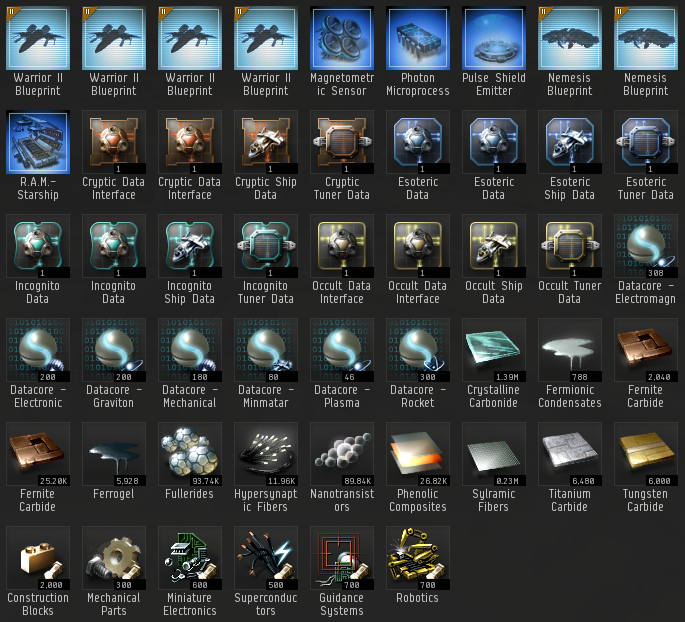Click the Phenolic Composites icon
Viewport: 685px width, 622px height.
418,454
